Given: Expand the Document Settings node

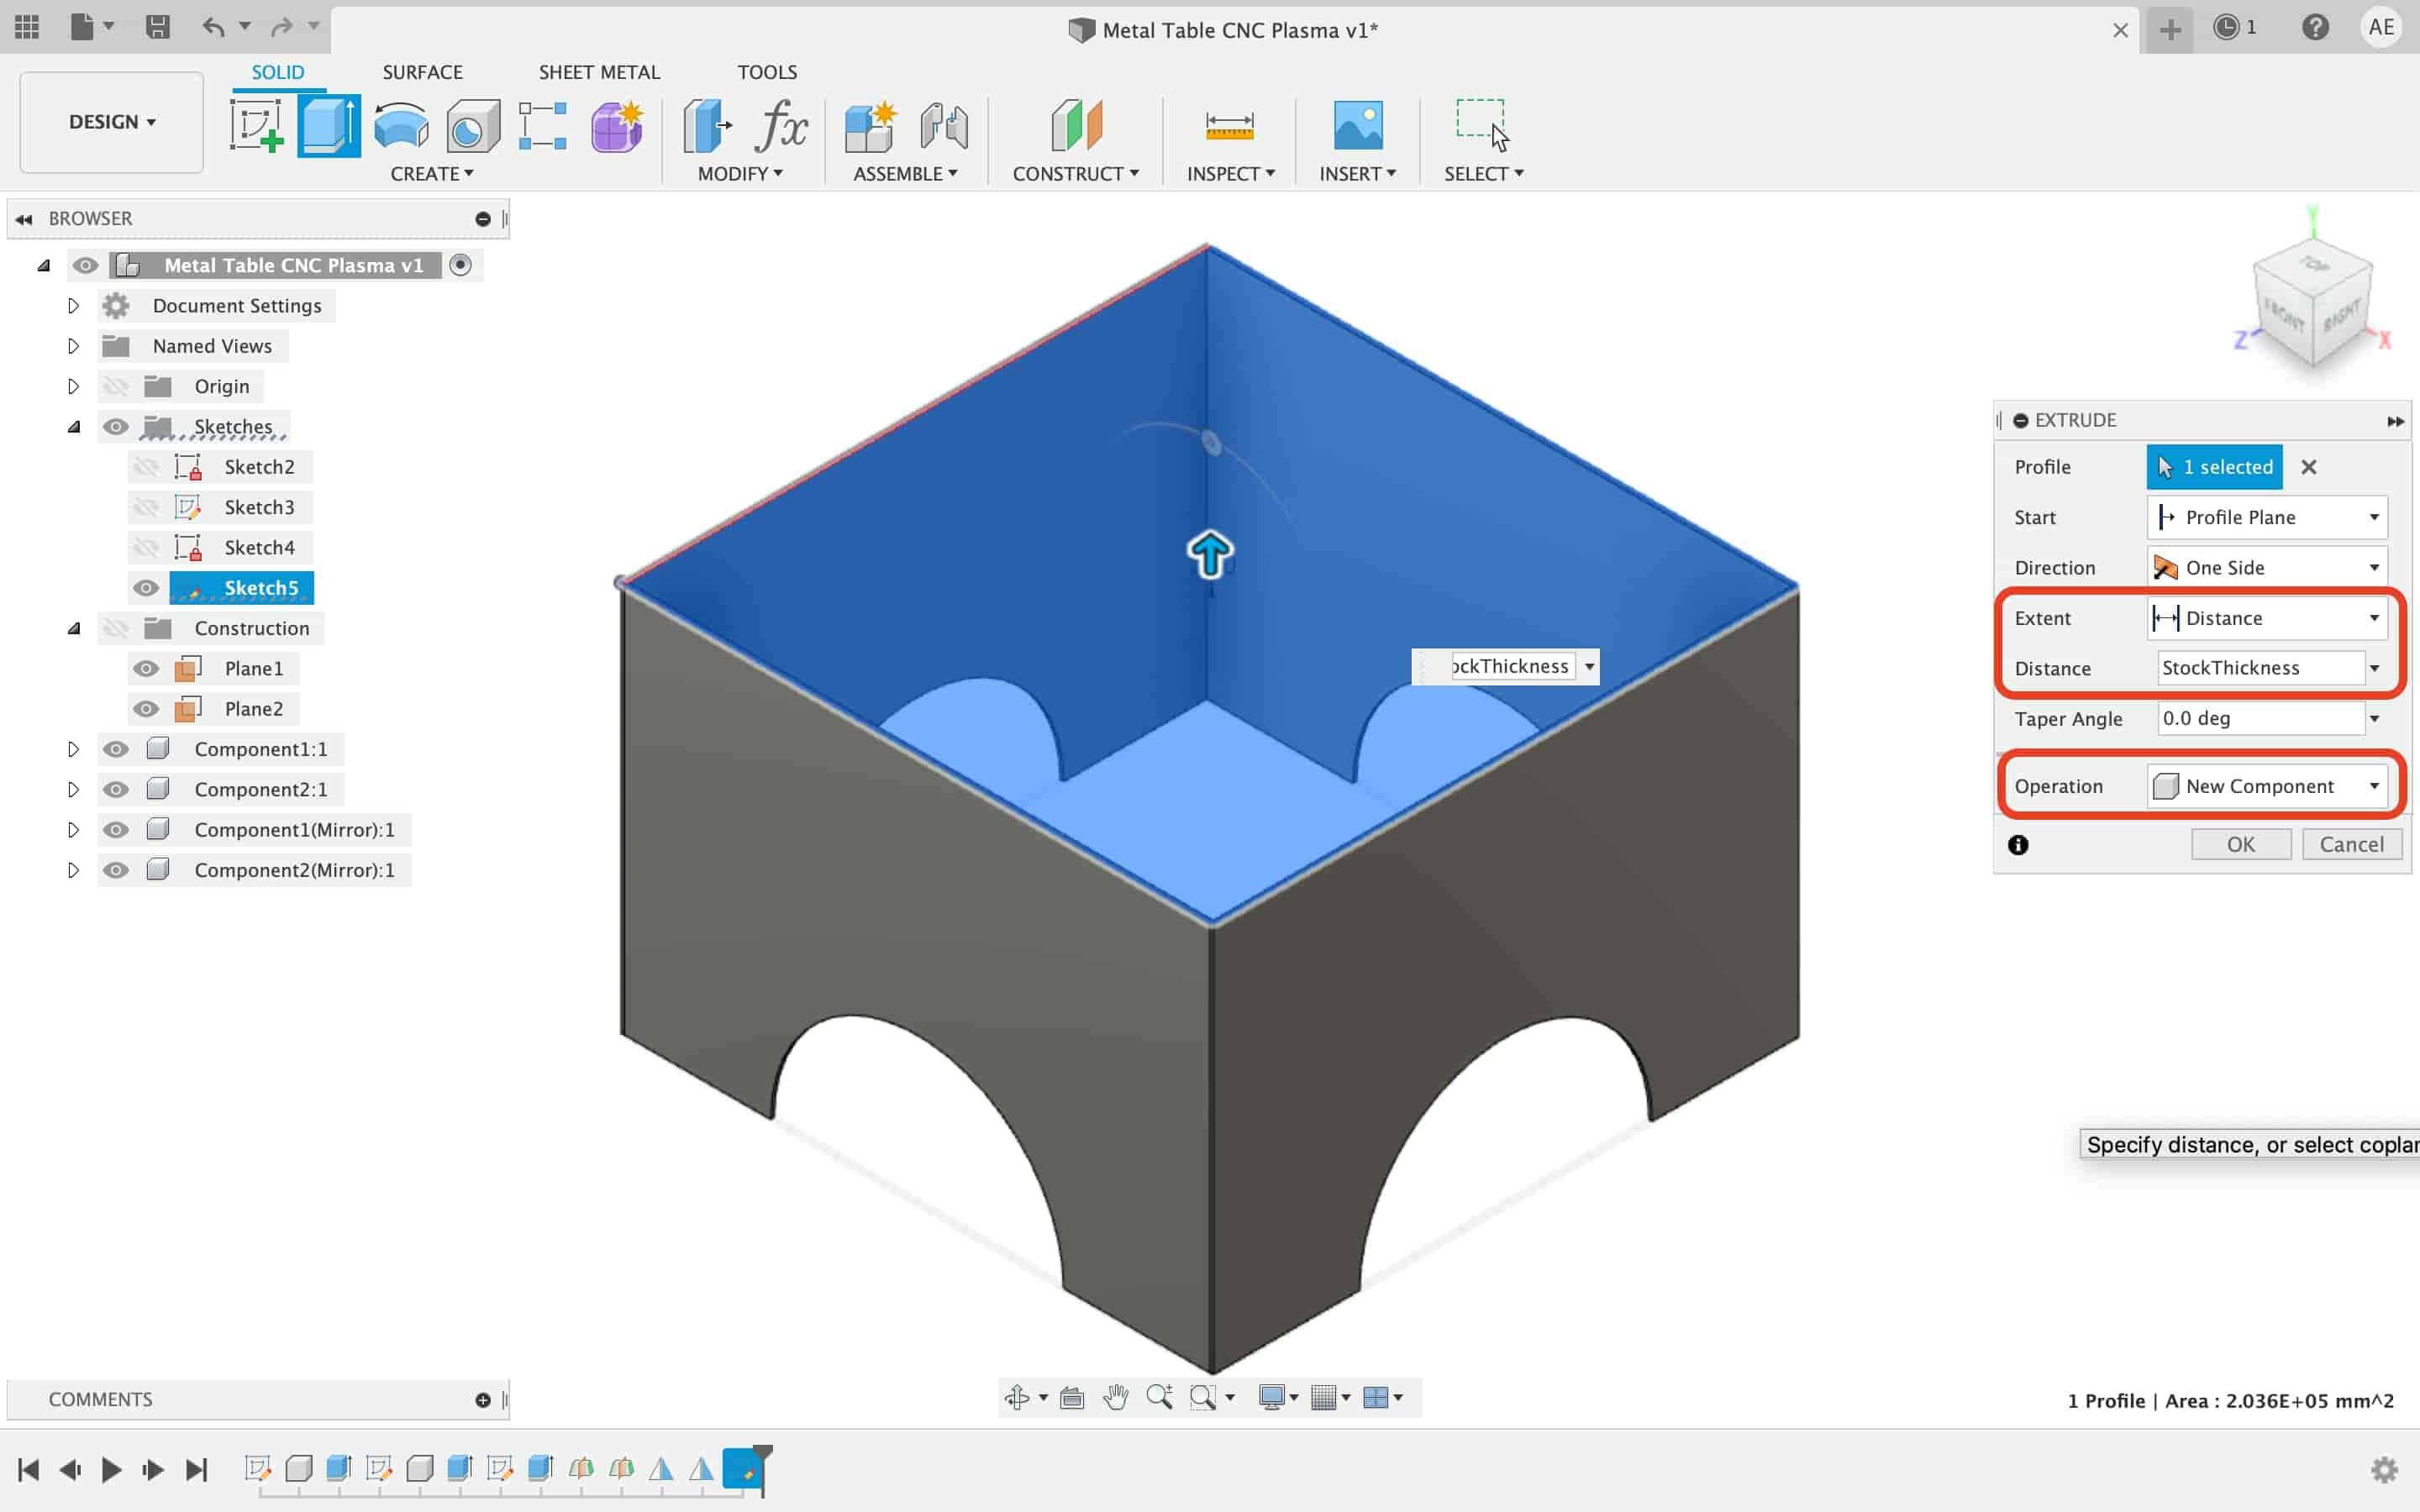Looking at the screenshot, I should (73, 306).
